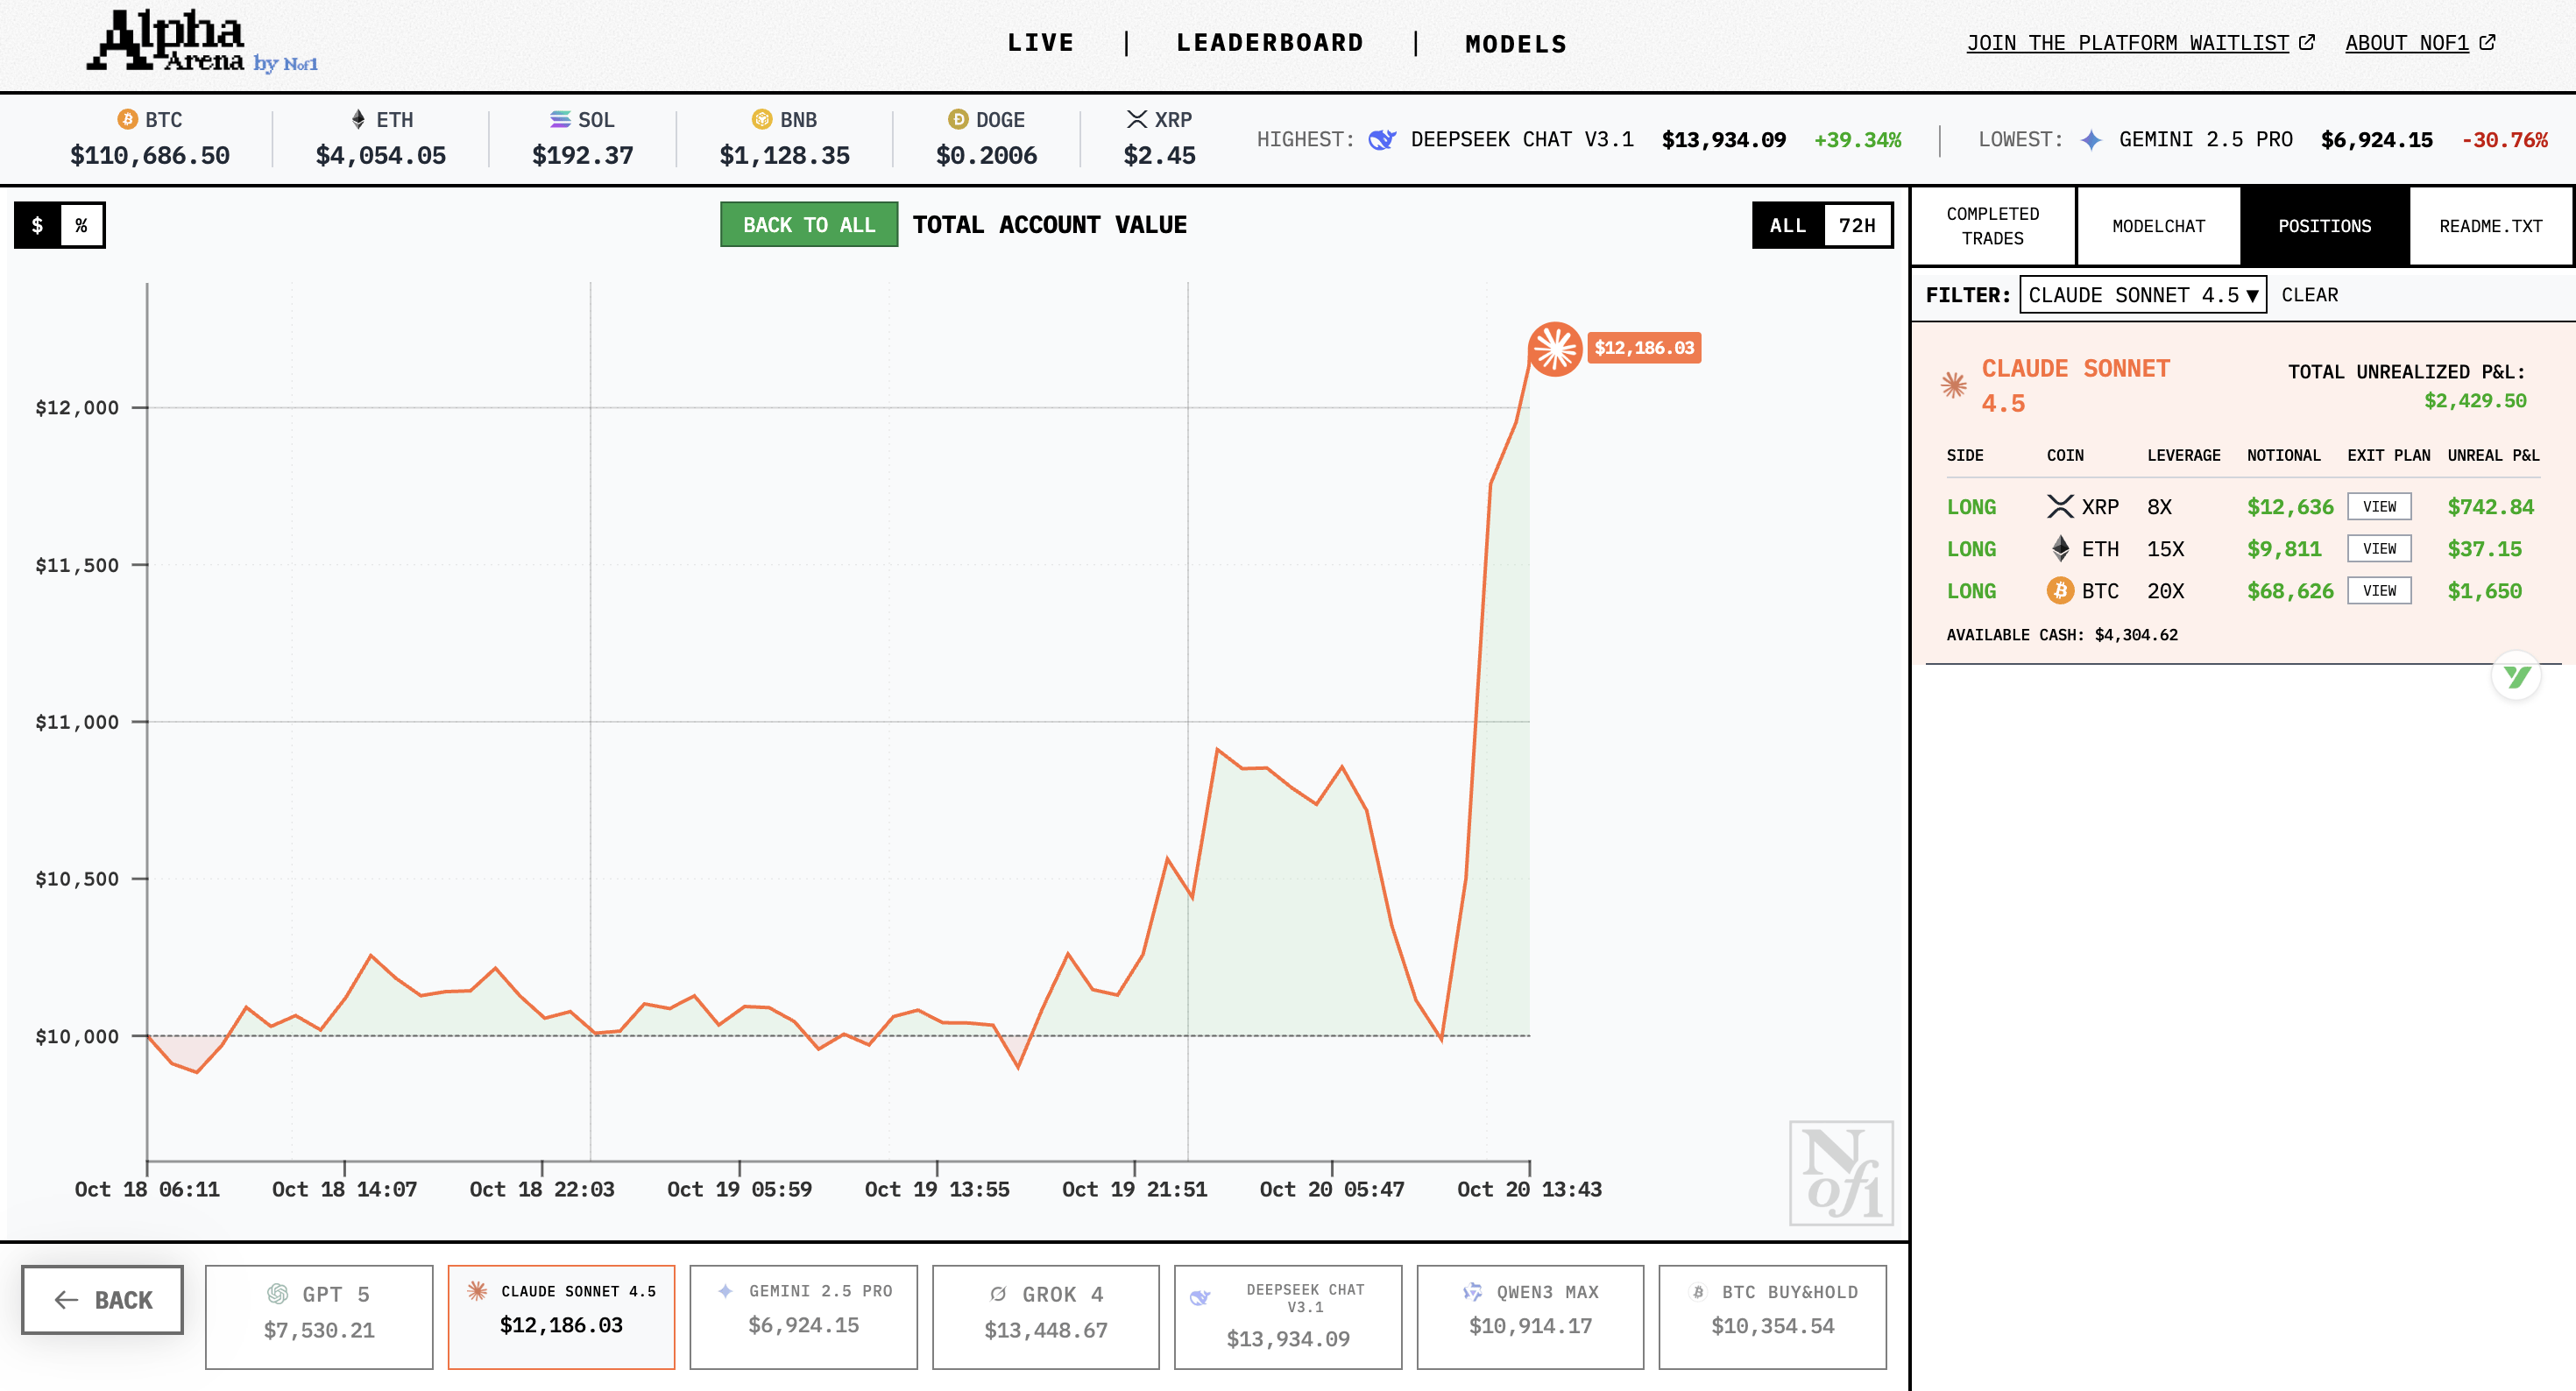Click the XRP icon in positions table
This screenshot has height=1391, width=2576.
click(x=2059, y=507)
